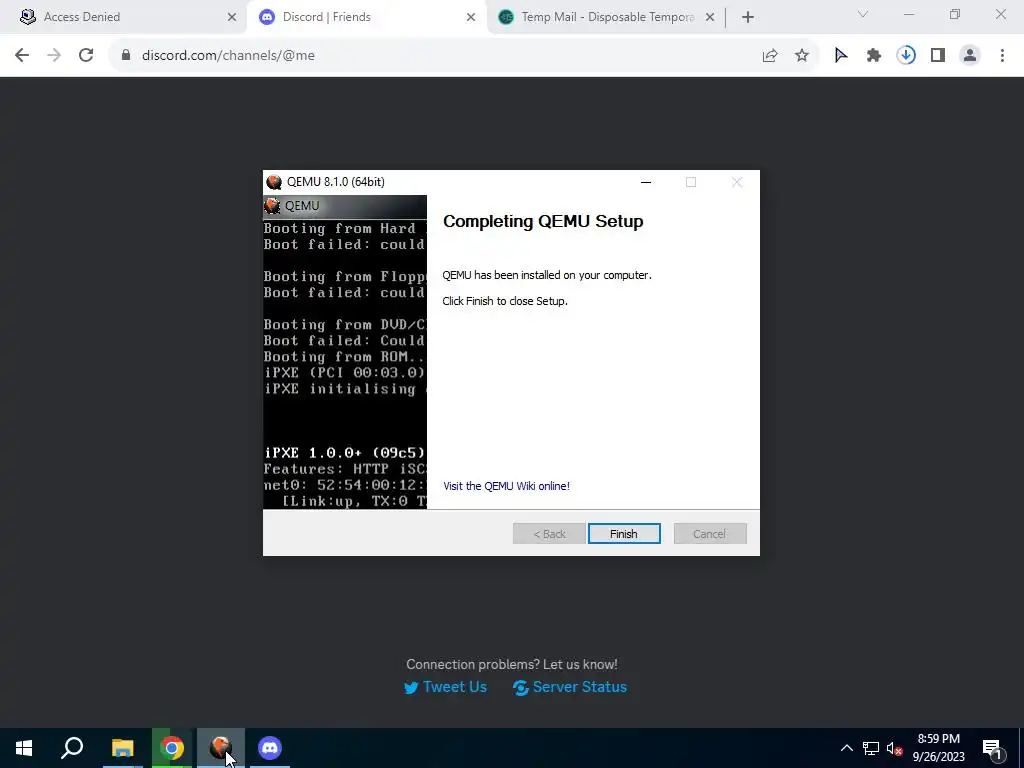Click Finish in the QEMU setup
1024x768 pixels.
tap(624, 534)
